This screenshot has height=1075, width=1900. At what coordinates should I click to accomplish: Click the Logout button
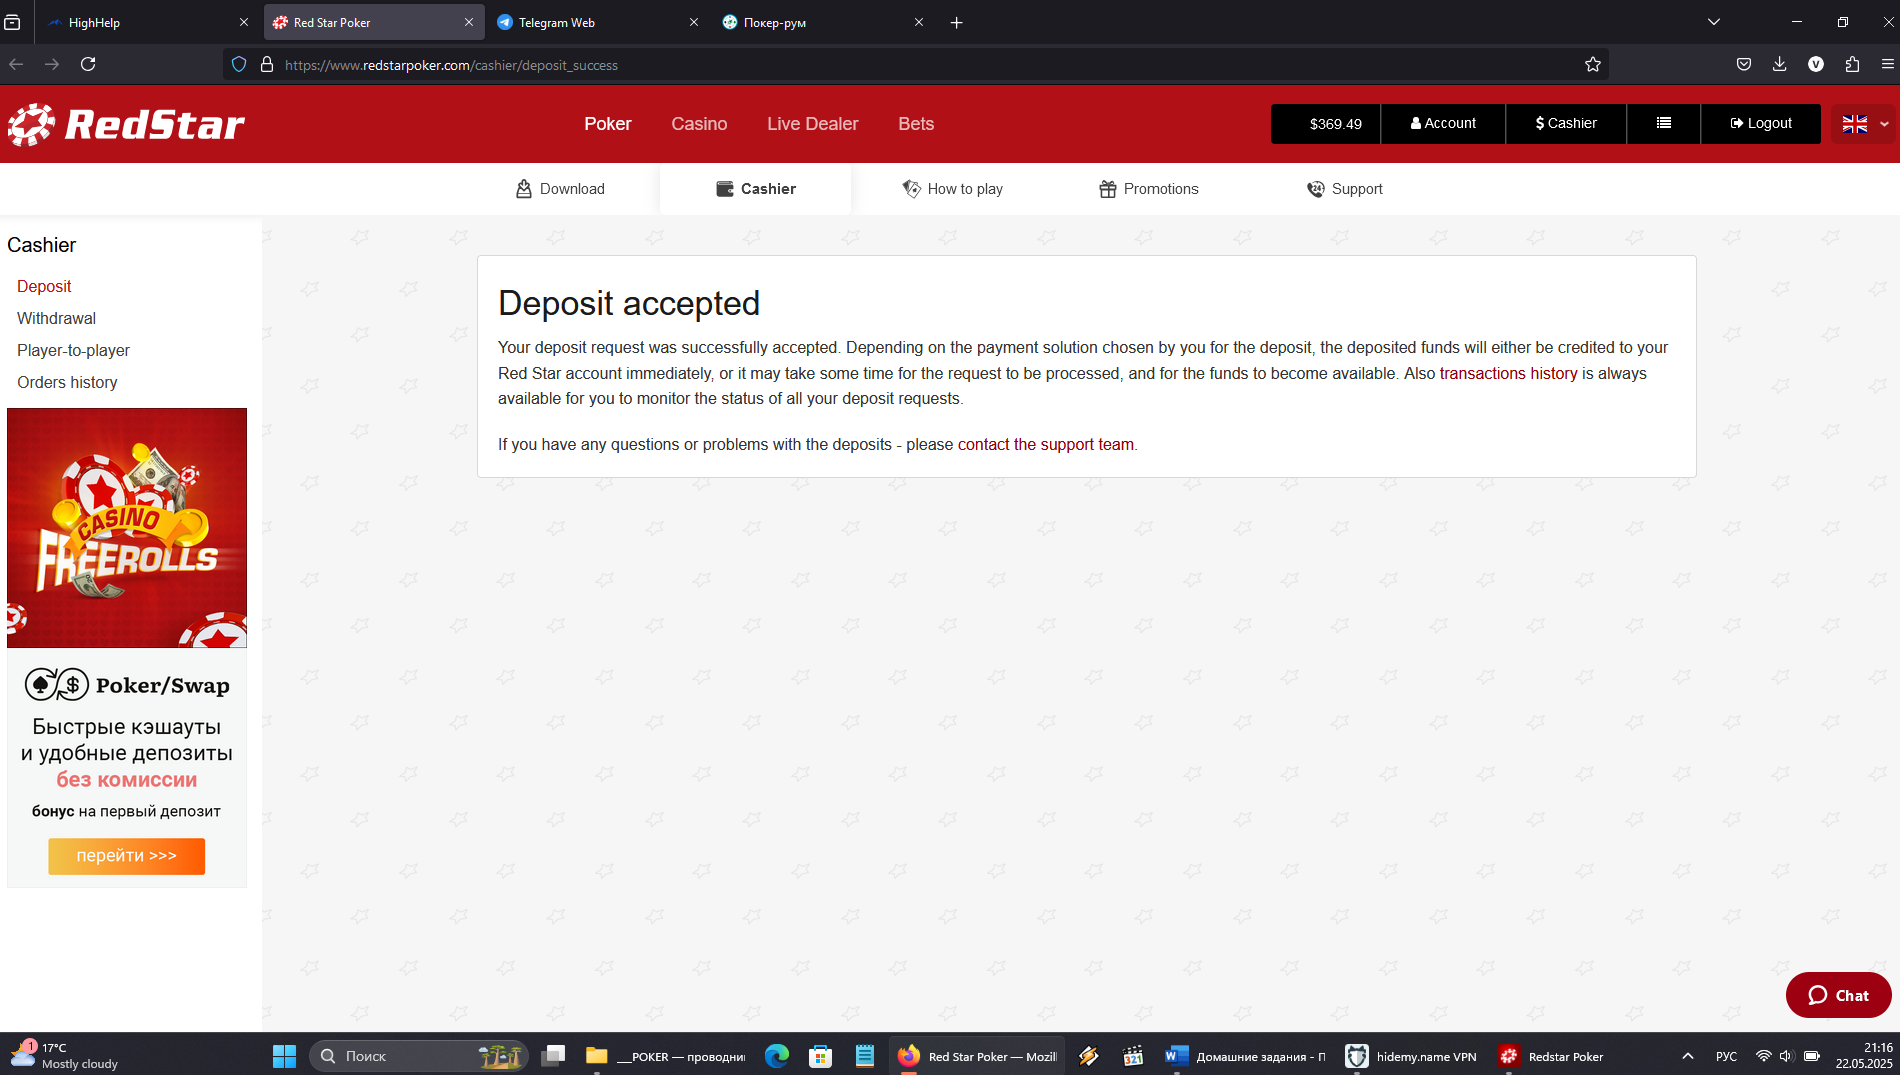(1761, 124)
